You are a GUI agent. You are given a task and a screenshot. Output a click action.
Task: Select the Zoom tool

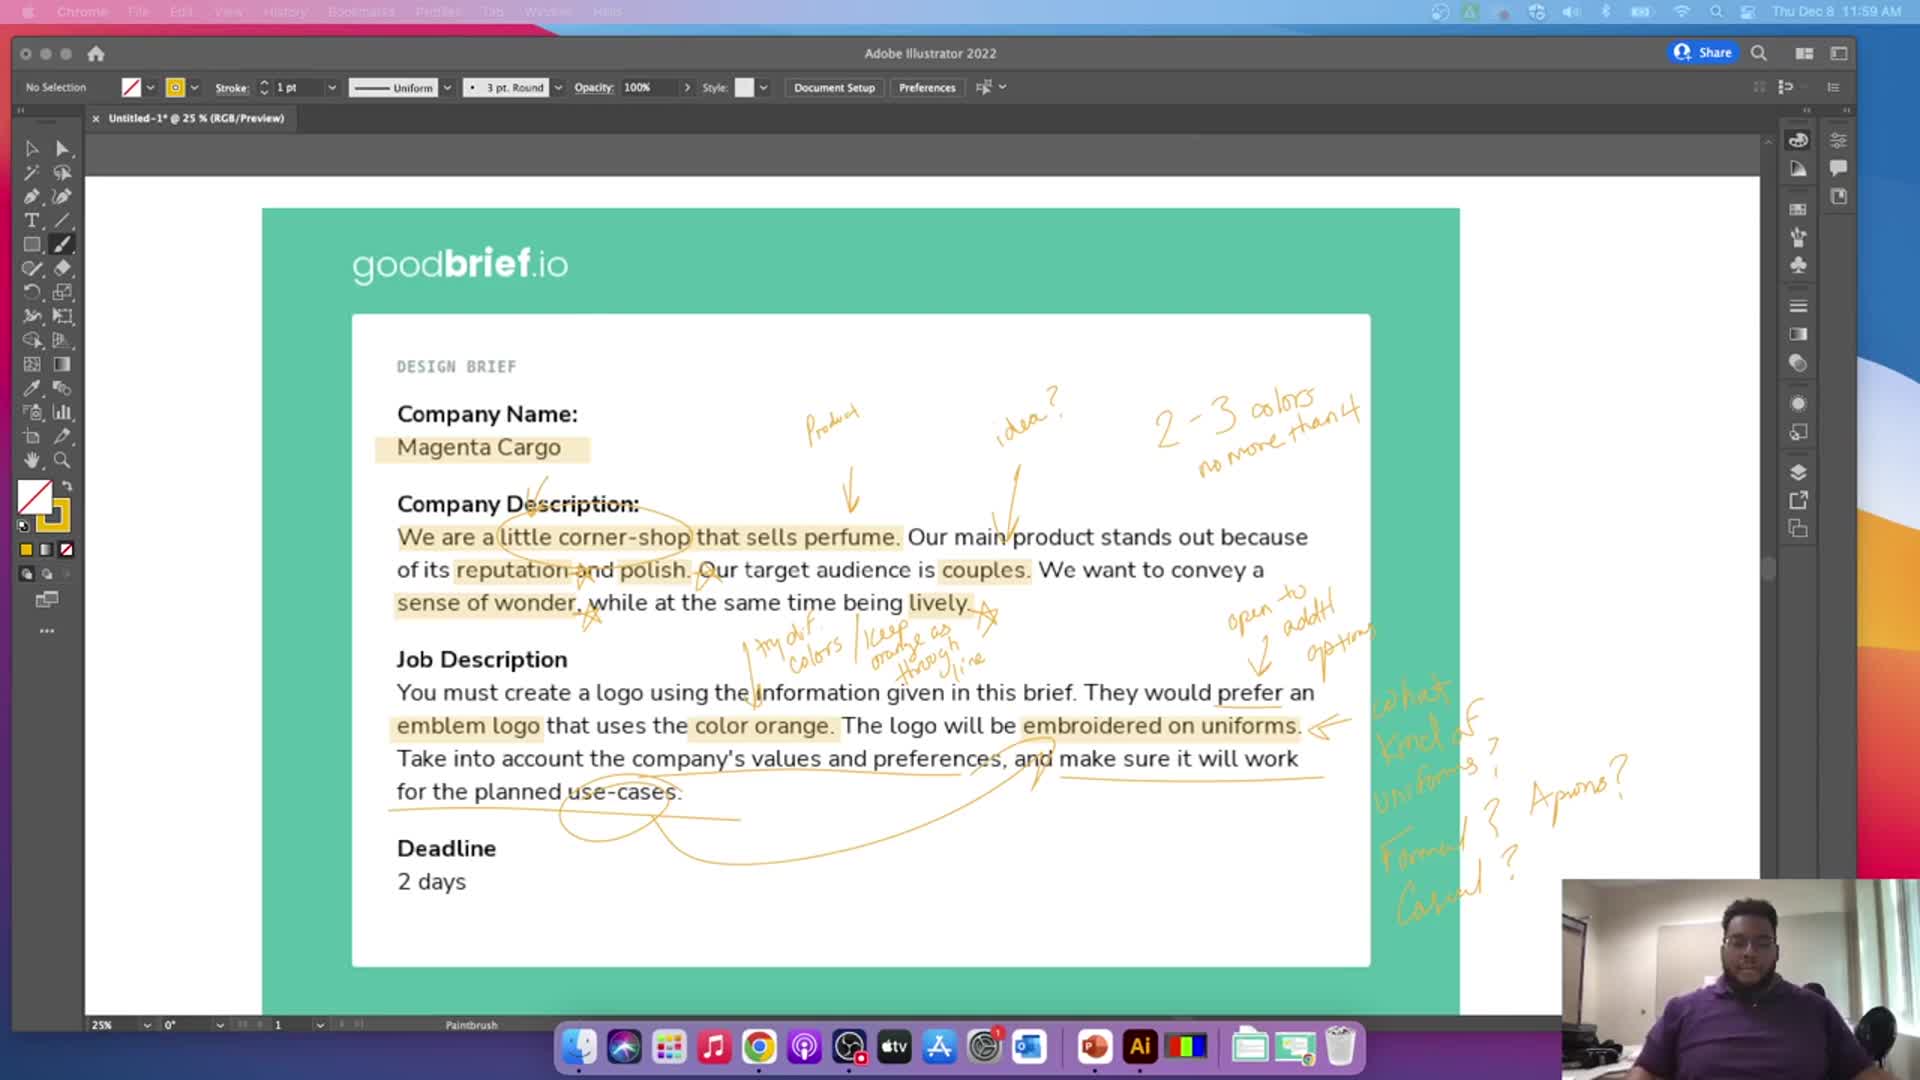[62, 461]
